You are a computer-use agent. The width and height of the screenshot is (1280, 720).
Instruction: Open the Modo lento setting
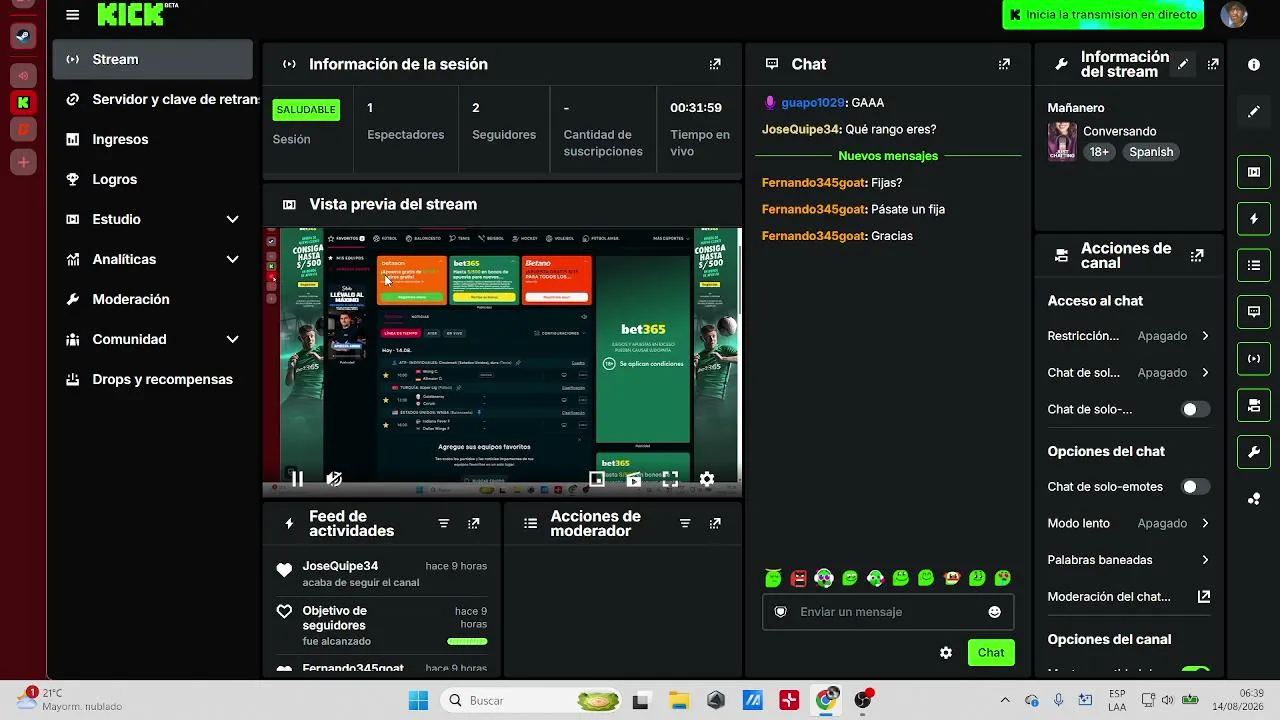tap(1128, 523)
